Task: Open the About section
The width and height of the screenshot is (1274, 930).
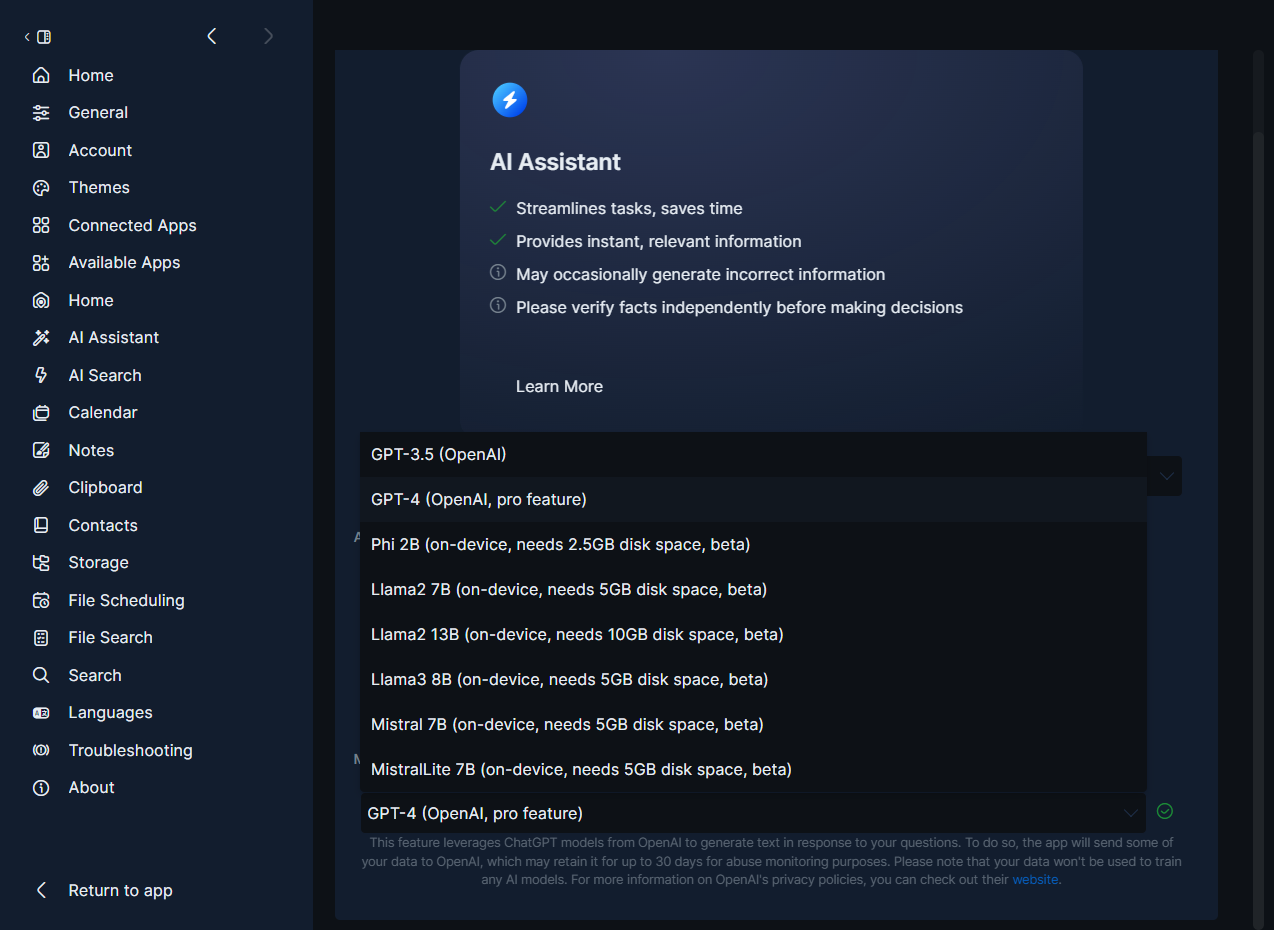Action: pos(91,787)
